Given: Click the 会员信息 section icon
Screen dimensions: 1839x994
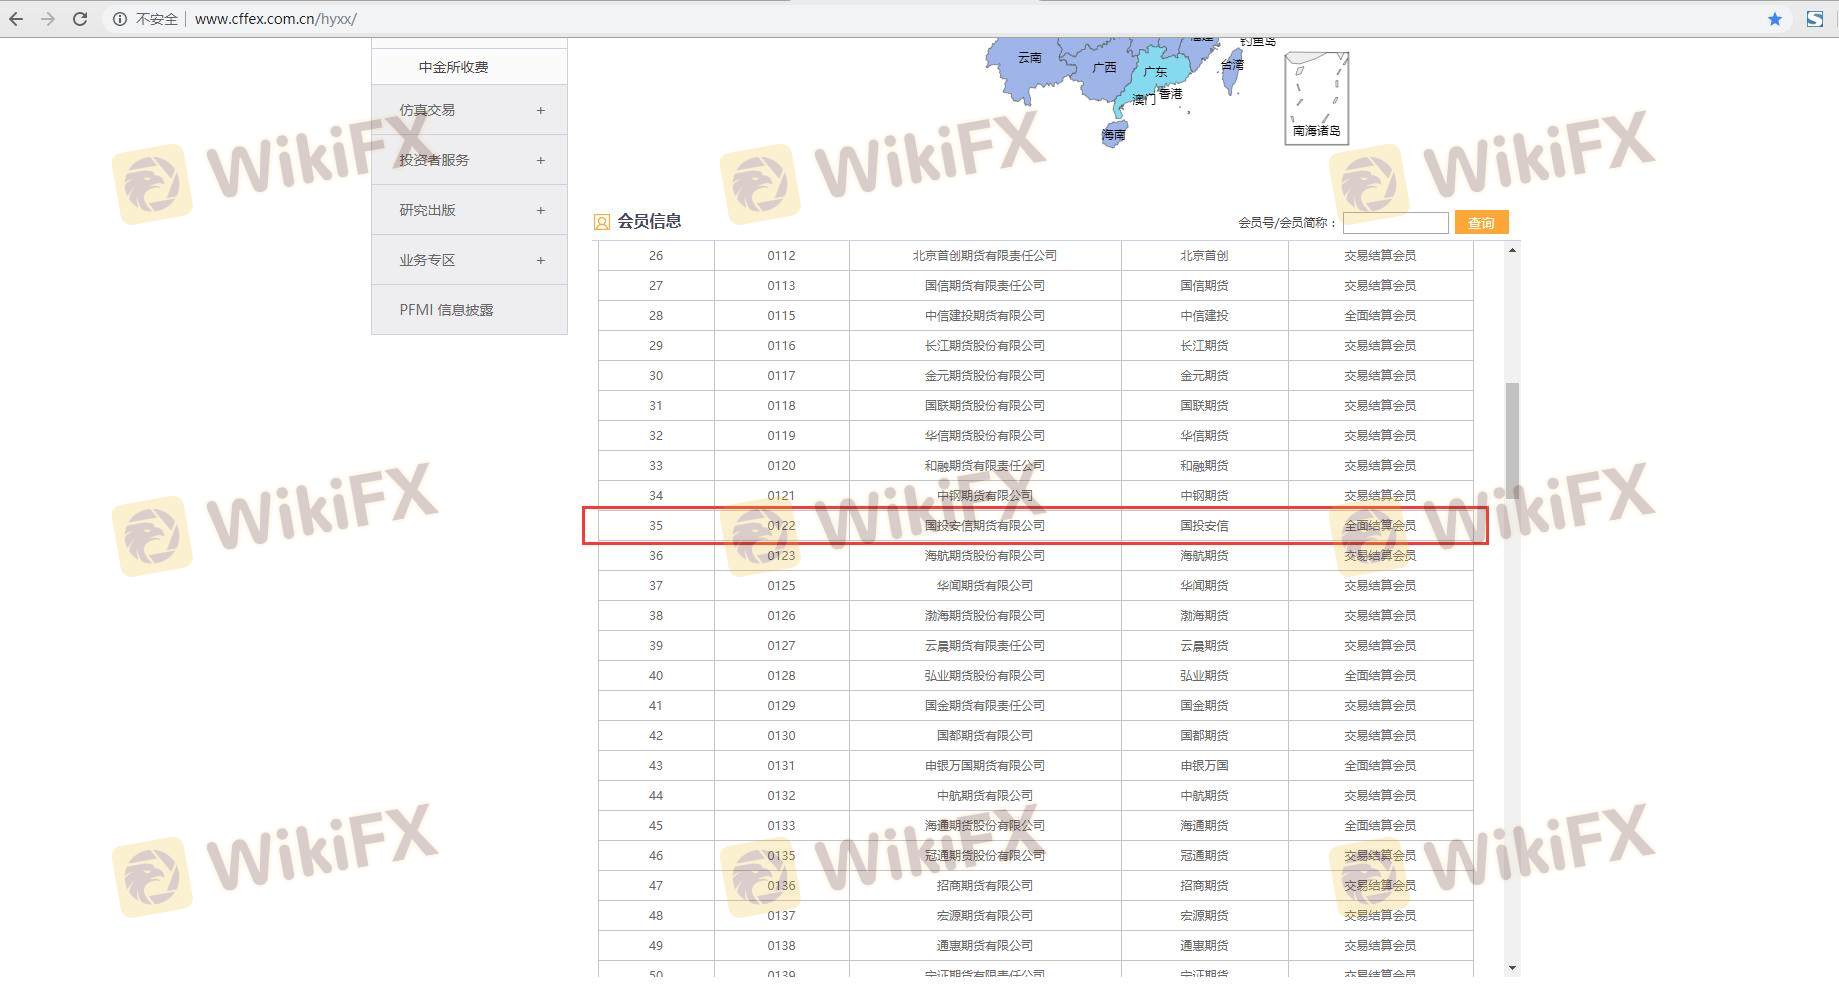Looking at the screenshot, I should [601, 222].
